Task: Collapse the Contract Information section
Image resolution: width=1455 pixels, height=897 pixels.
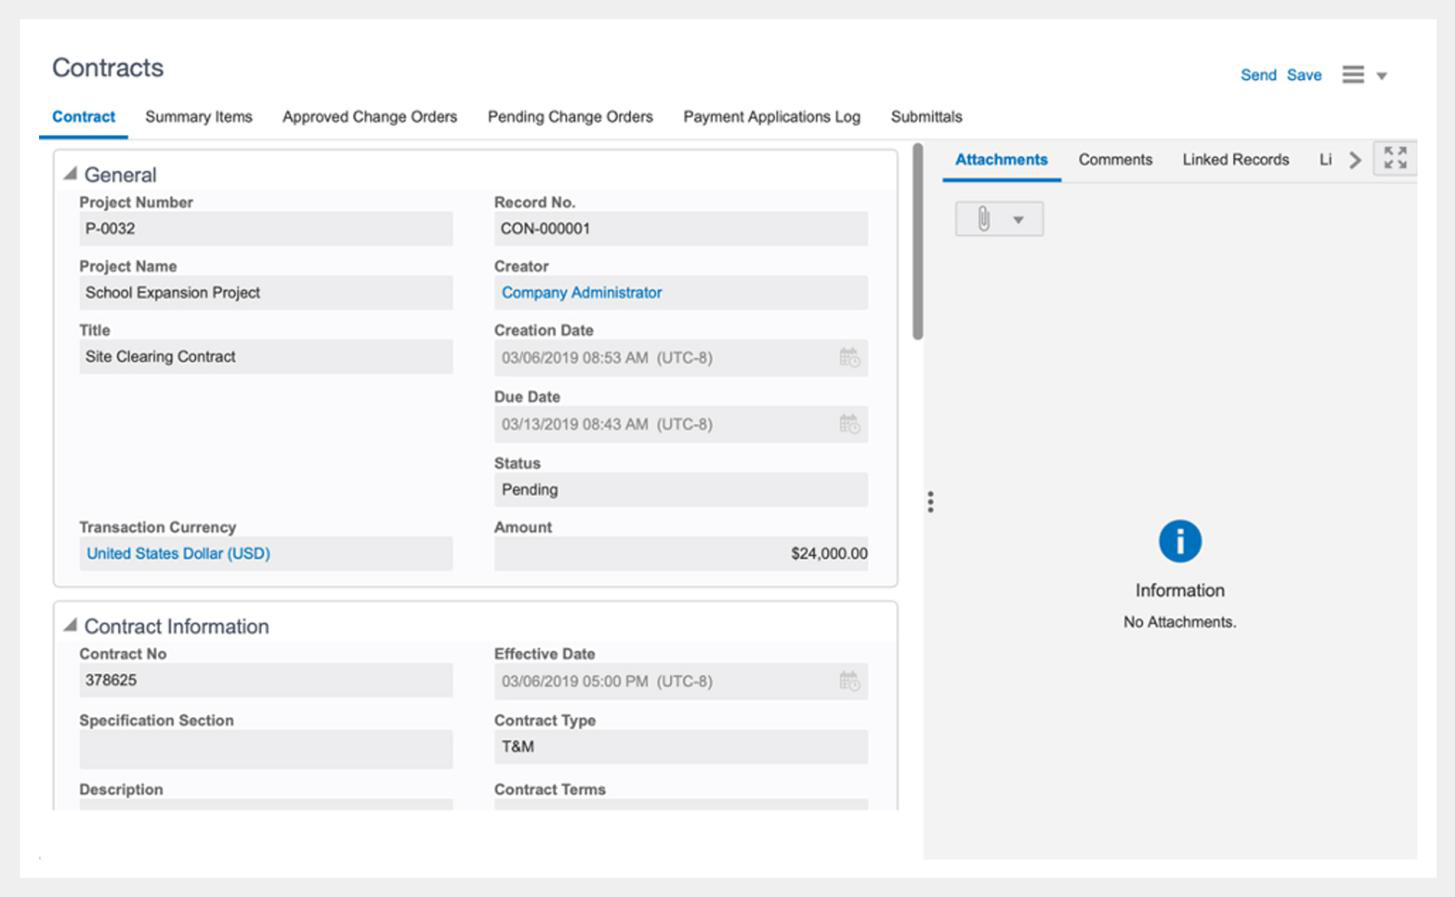Action: (x=70, y=625)
